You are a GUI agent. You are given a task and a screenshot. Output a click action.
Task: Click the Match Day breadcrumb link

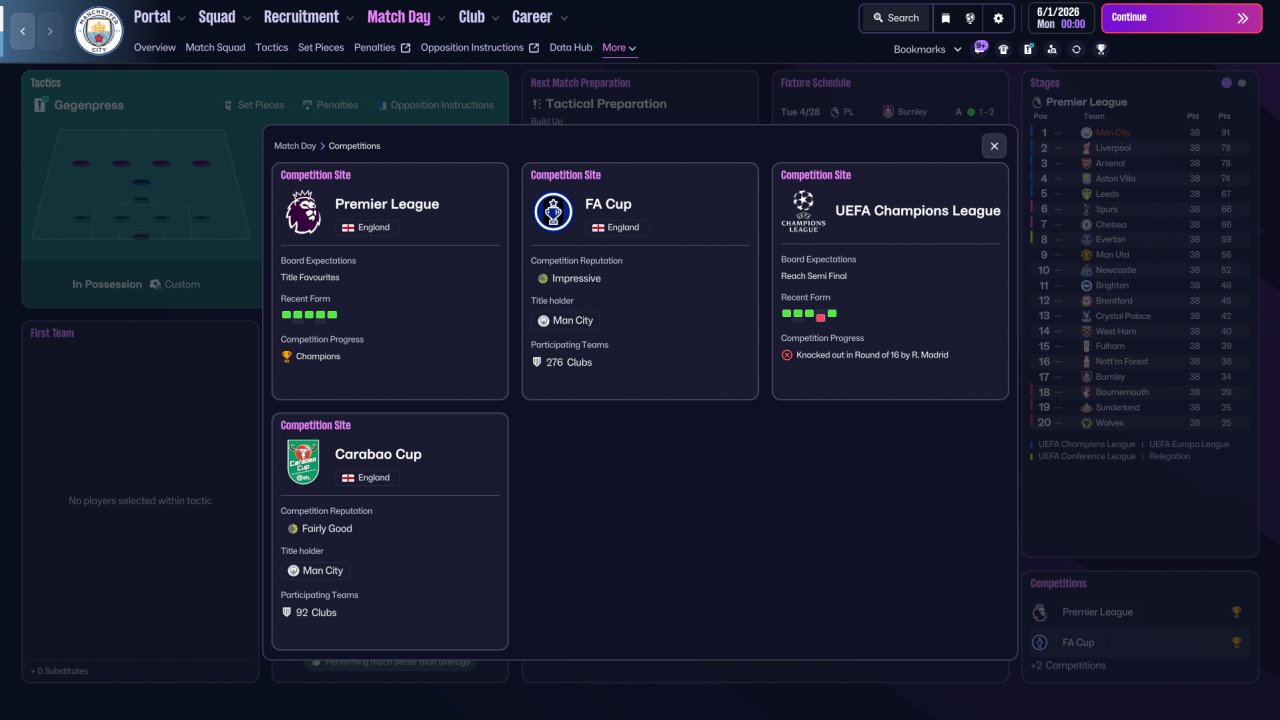click(x=295, y=146)
